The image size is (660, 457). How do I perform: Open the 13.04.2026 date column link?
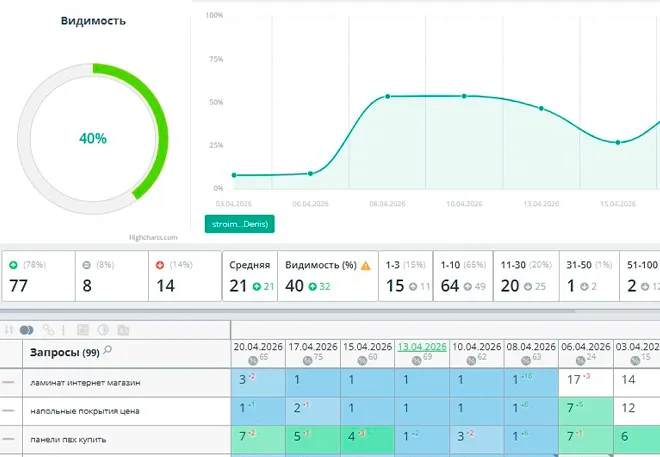[x=421, y=346]
